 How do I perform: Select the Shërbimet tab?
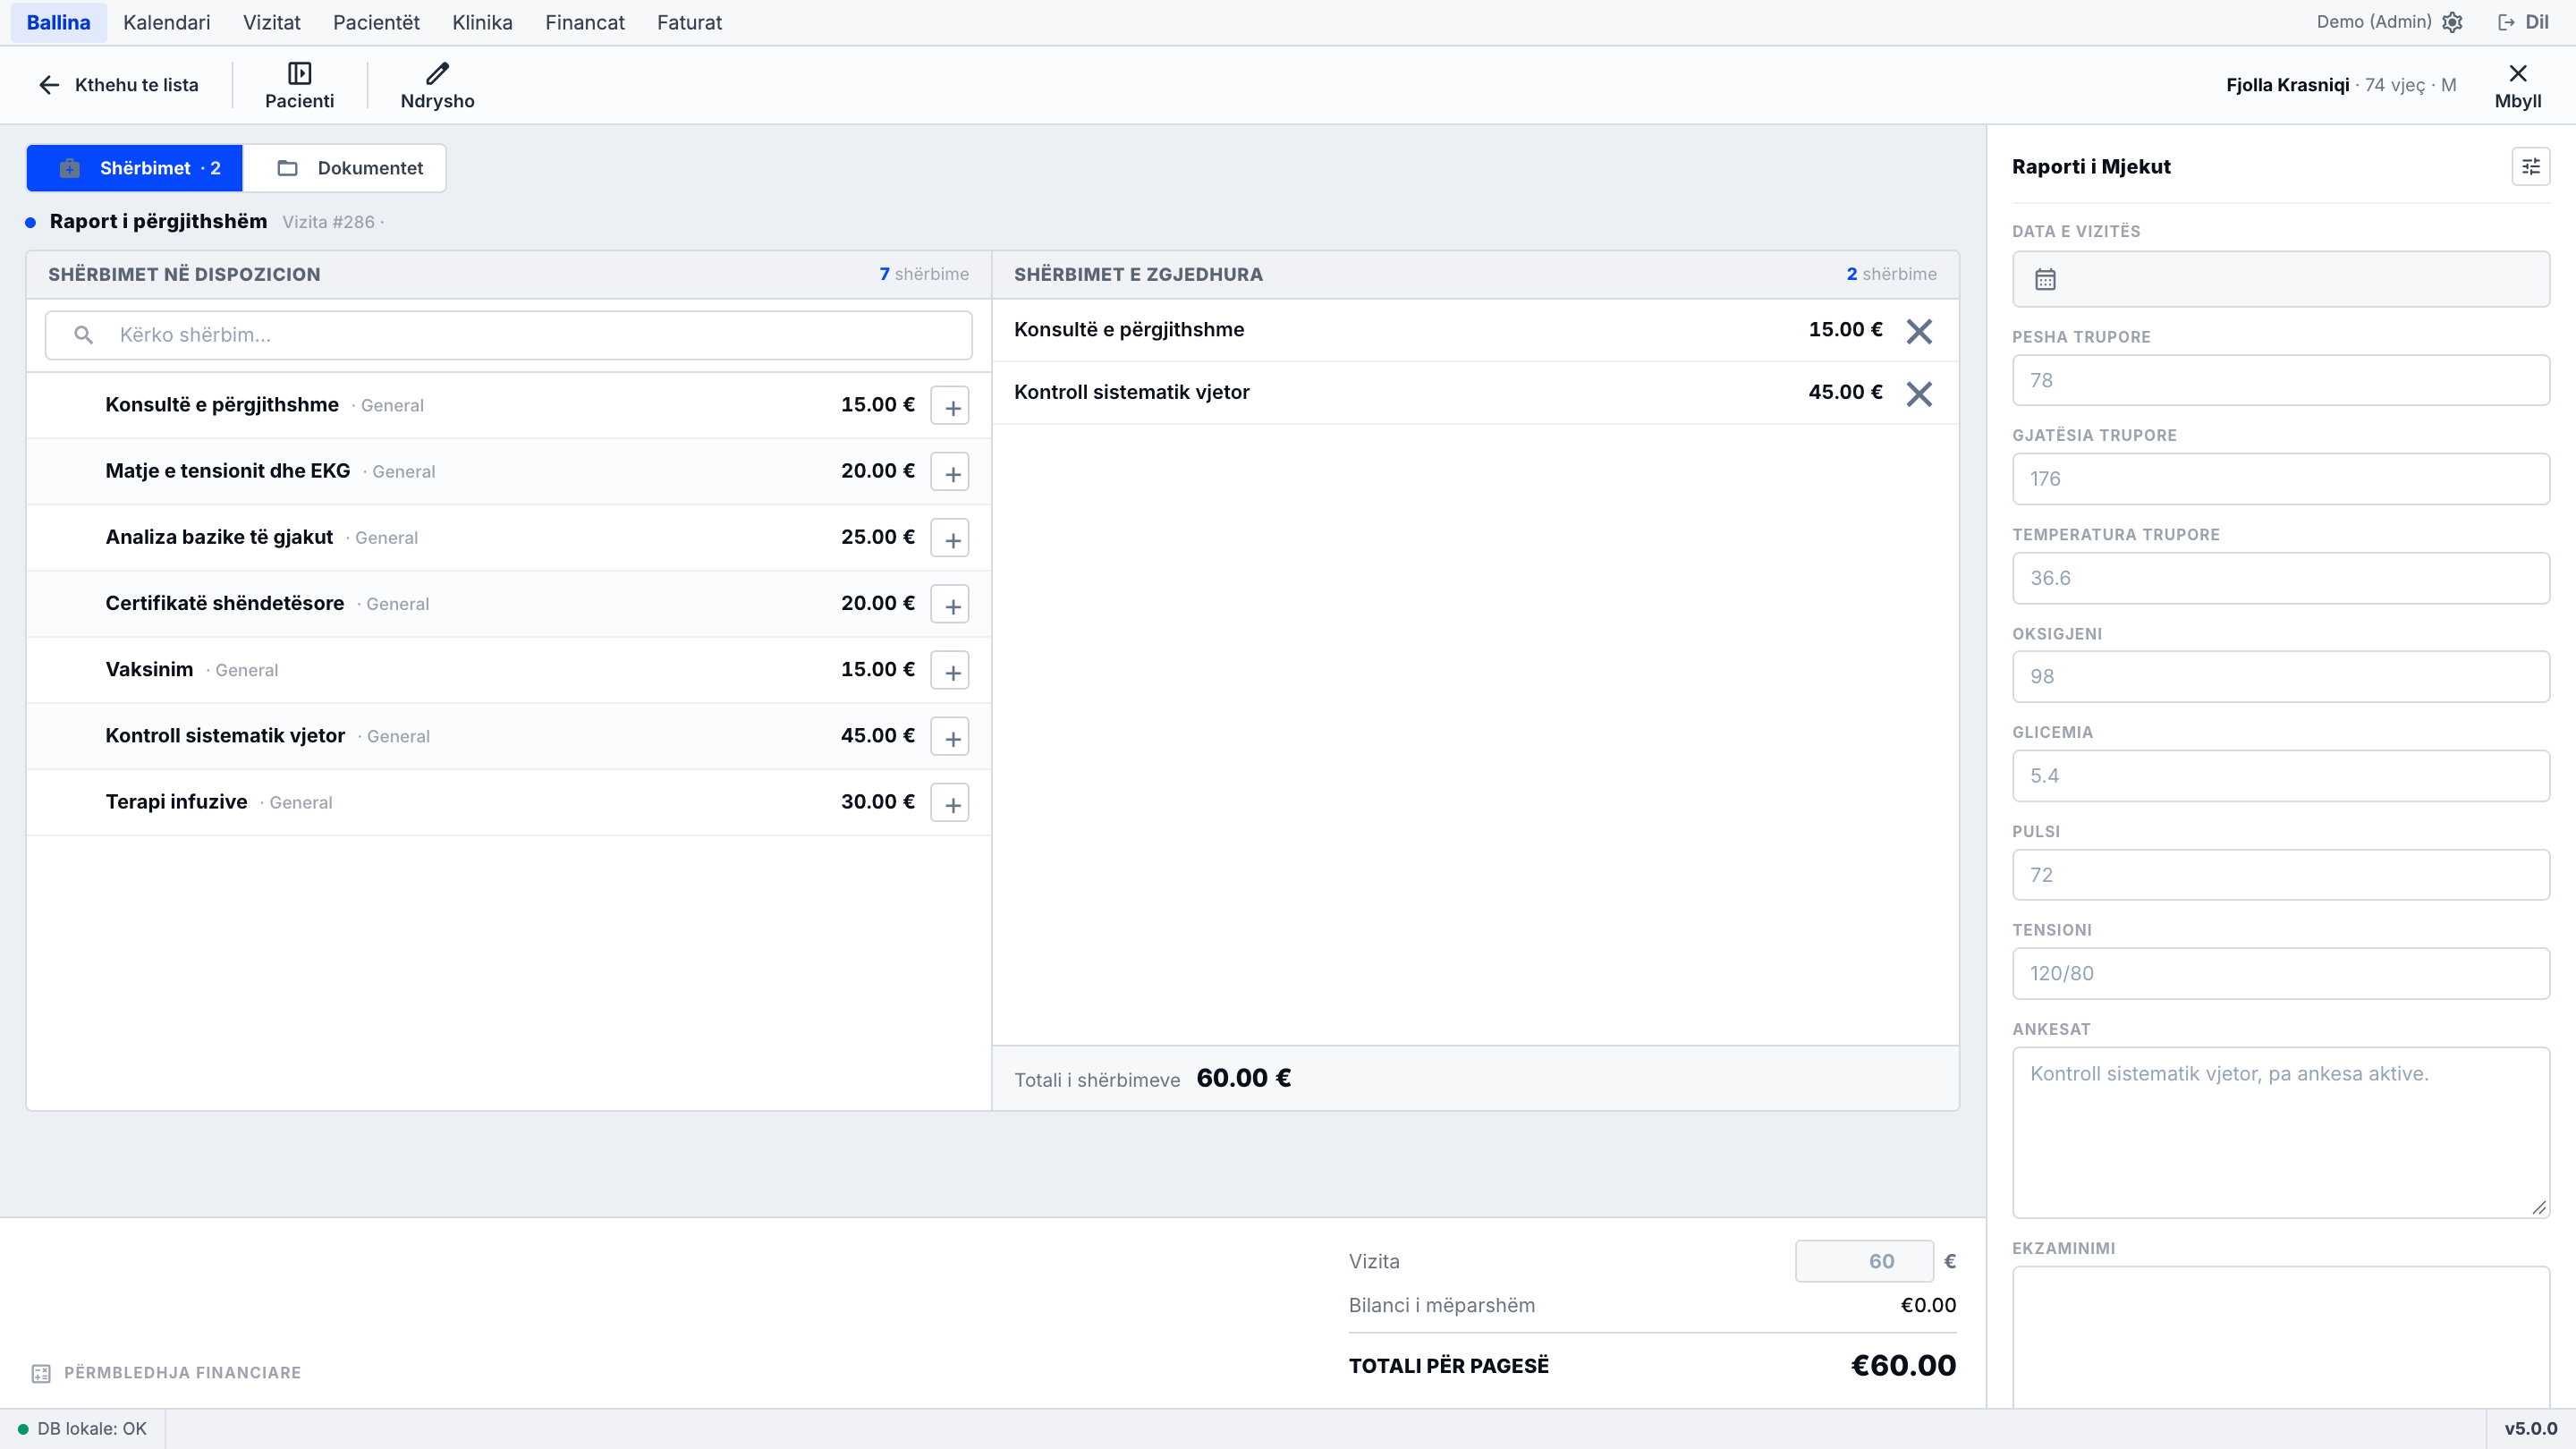click(x=135, y=168)
